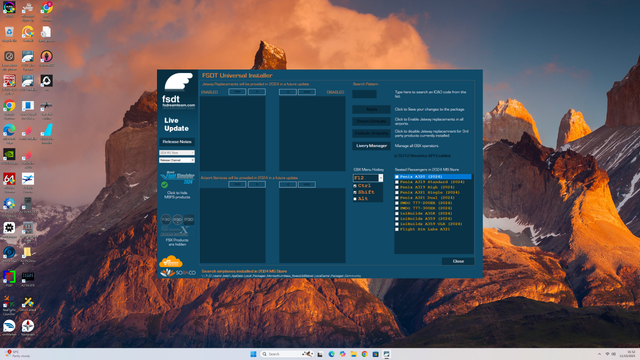Viewport: 640px width, 360px height.
Task: Toggle the Ctrl hotkey modifier checkbox
Action: pyautogui.click(x=355, y=186)
